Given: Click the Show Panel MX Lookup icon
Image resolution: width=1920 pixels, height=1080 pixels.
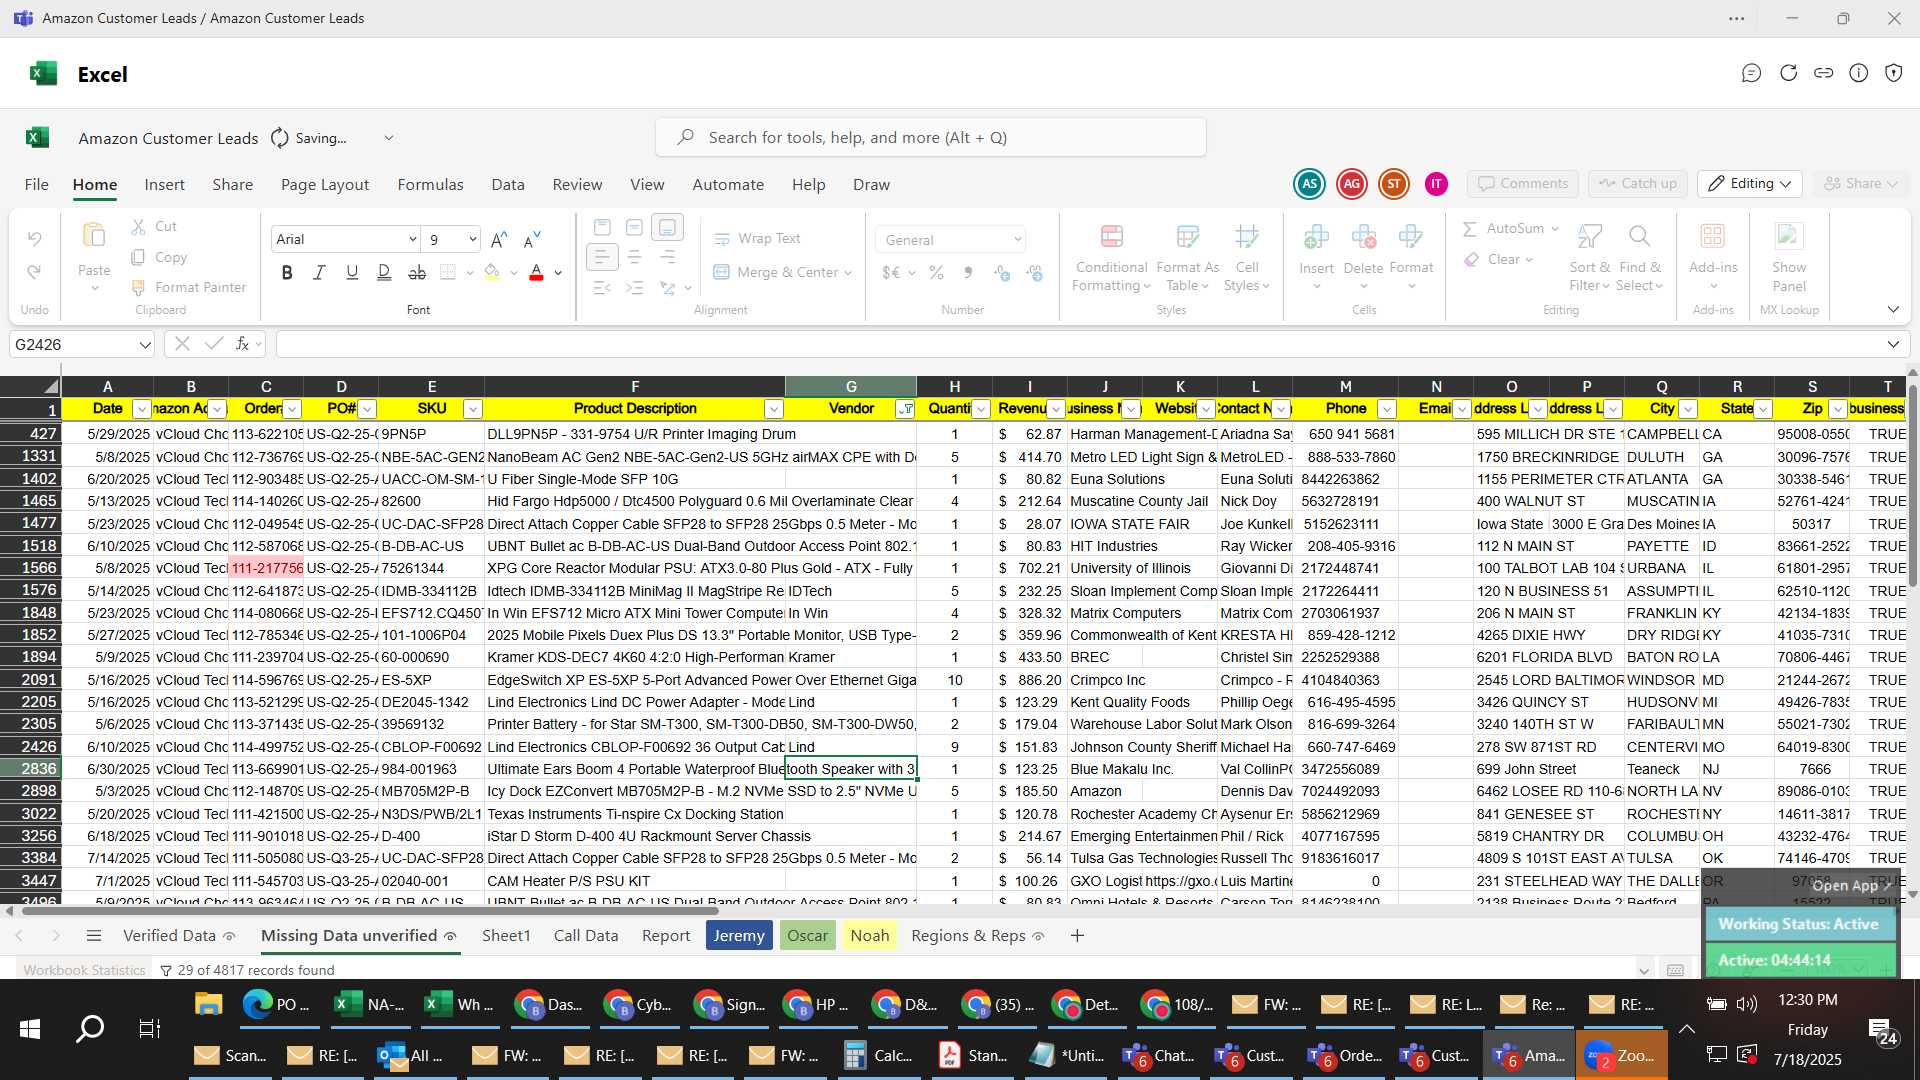Looking at the screenshot, I should pyautogui.click(x=1789, y=237).
